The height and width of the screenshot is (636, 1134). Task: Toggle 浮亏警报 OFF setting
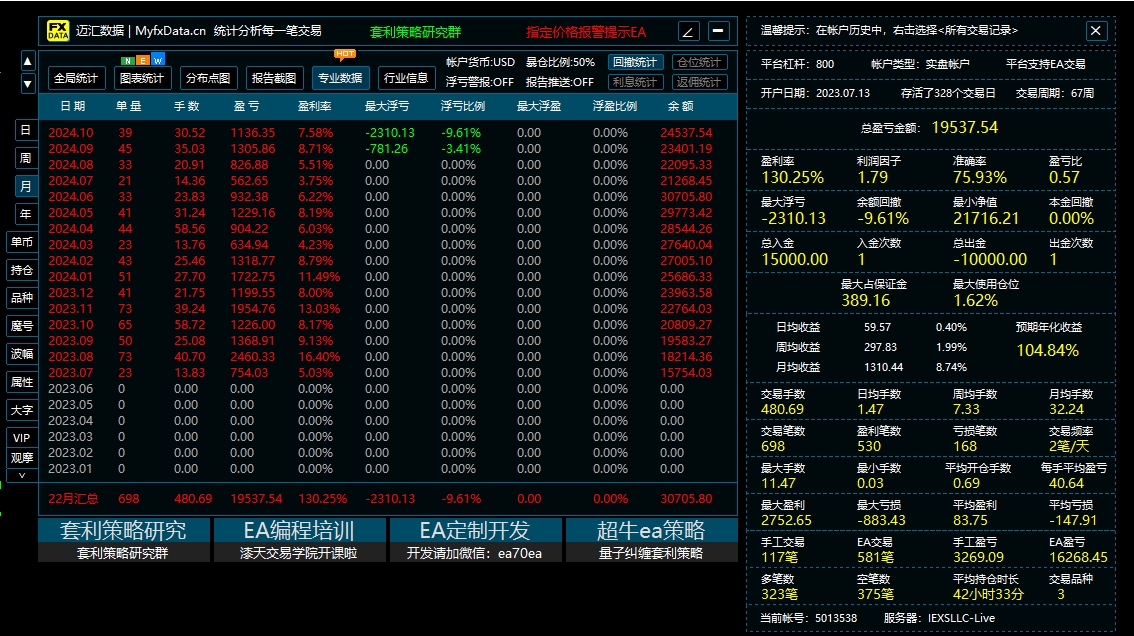(x=479, y=82)
